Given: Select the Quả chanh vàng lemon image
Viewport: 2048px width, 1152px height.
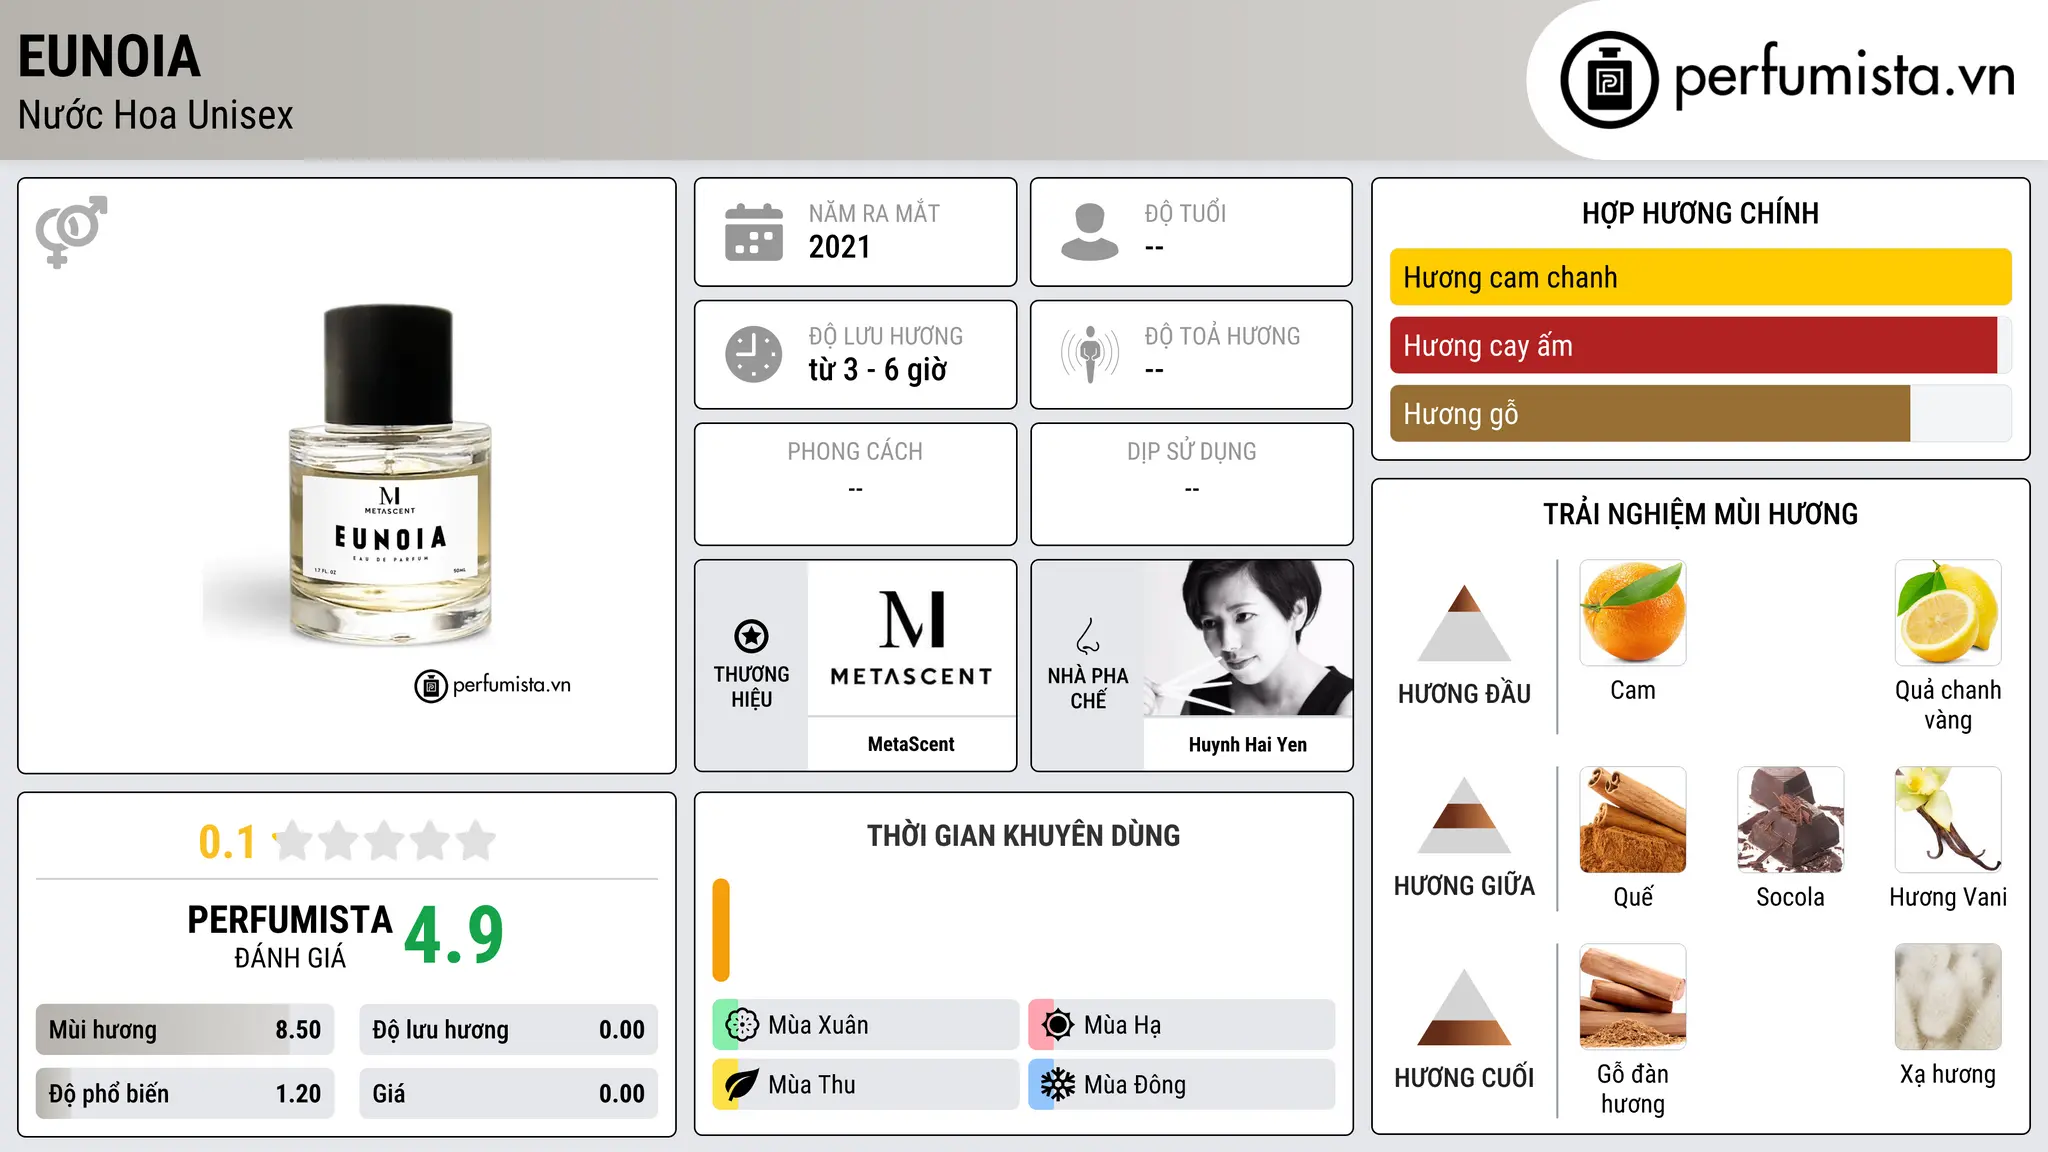Looking at the screenshot, I should (x=1948, y=613).
